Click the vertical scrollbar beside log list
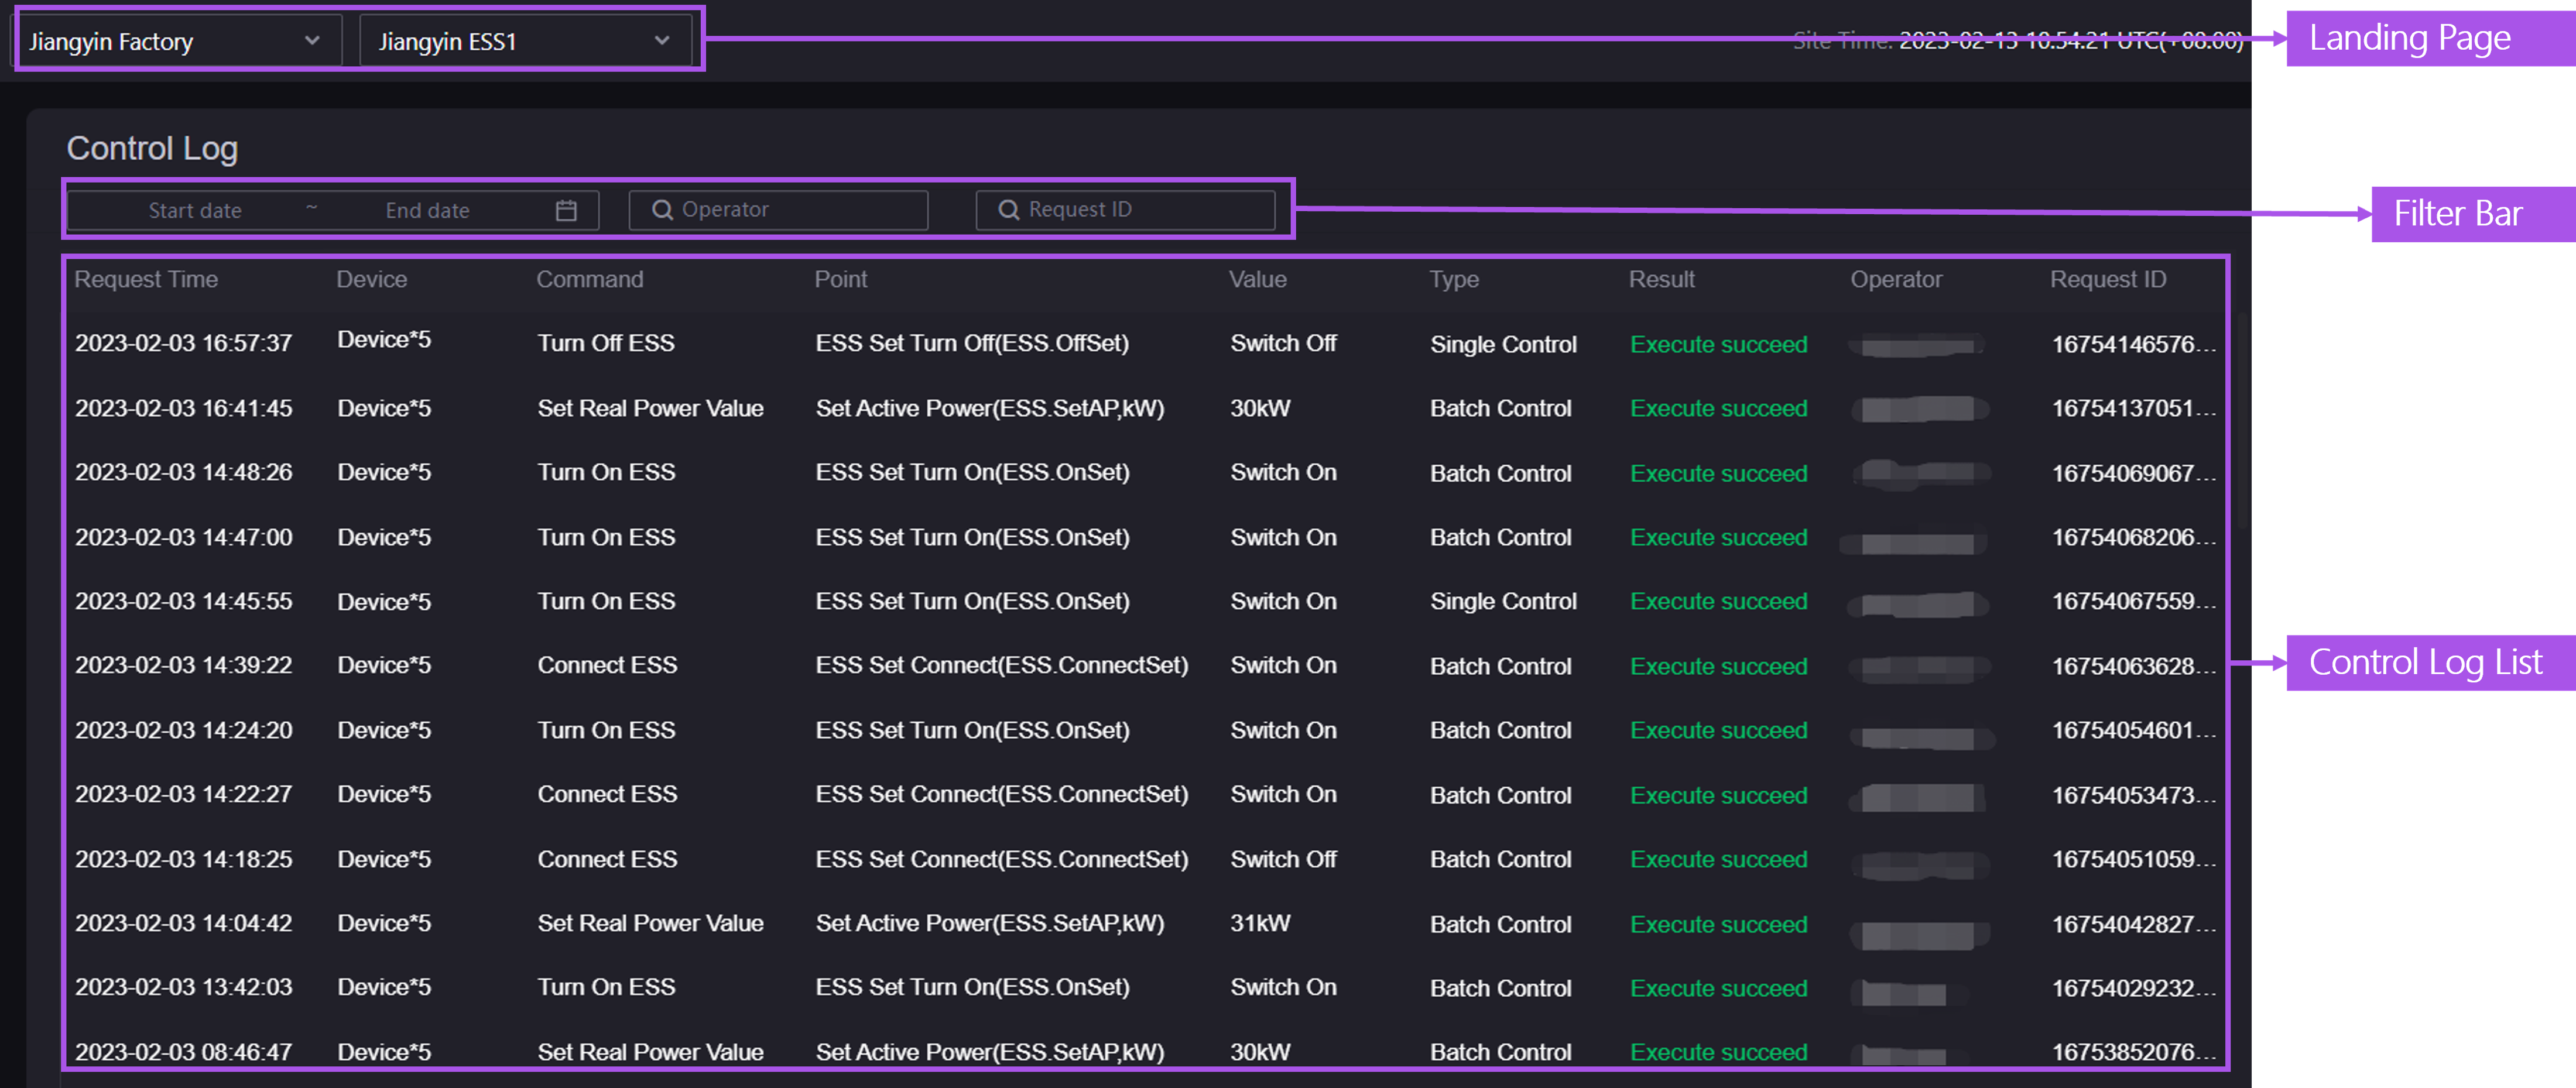 [2243, 420]
